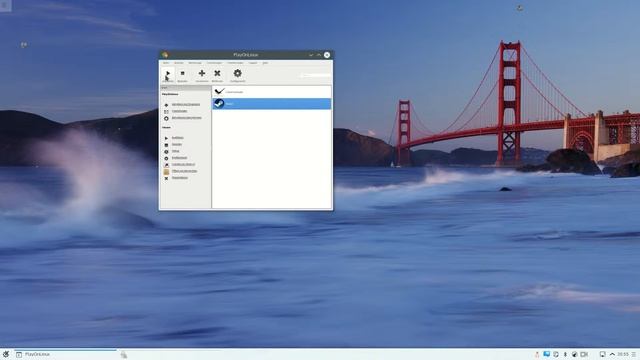Click the Steam logo icon in list
The image size is (640, 360).
[x=219, y=104]
